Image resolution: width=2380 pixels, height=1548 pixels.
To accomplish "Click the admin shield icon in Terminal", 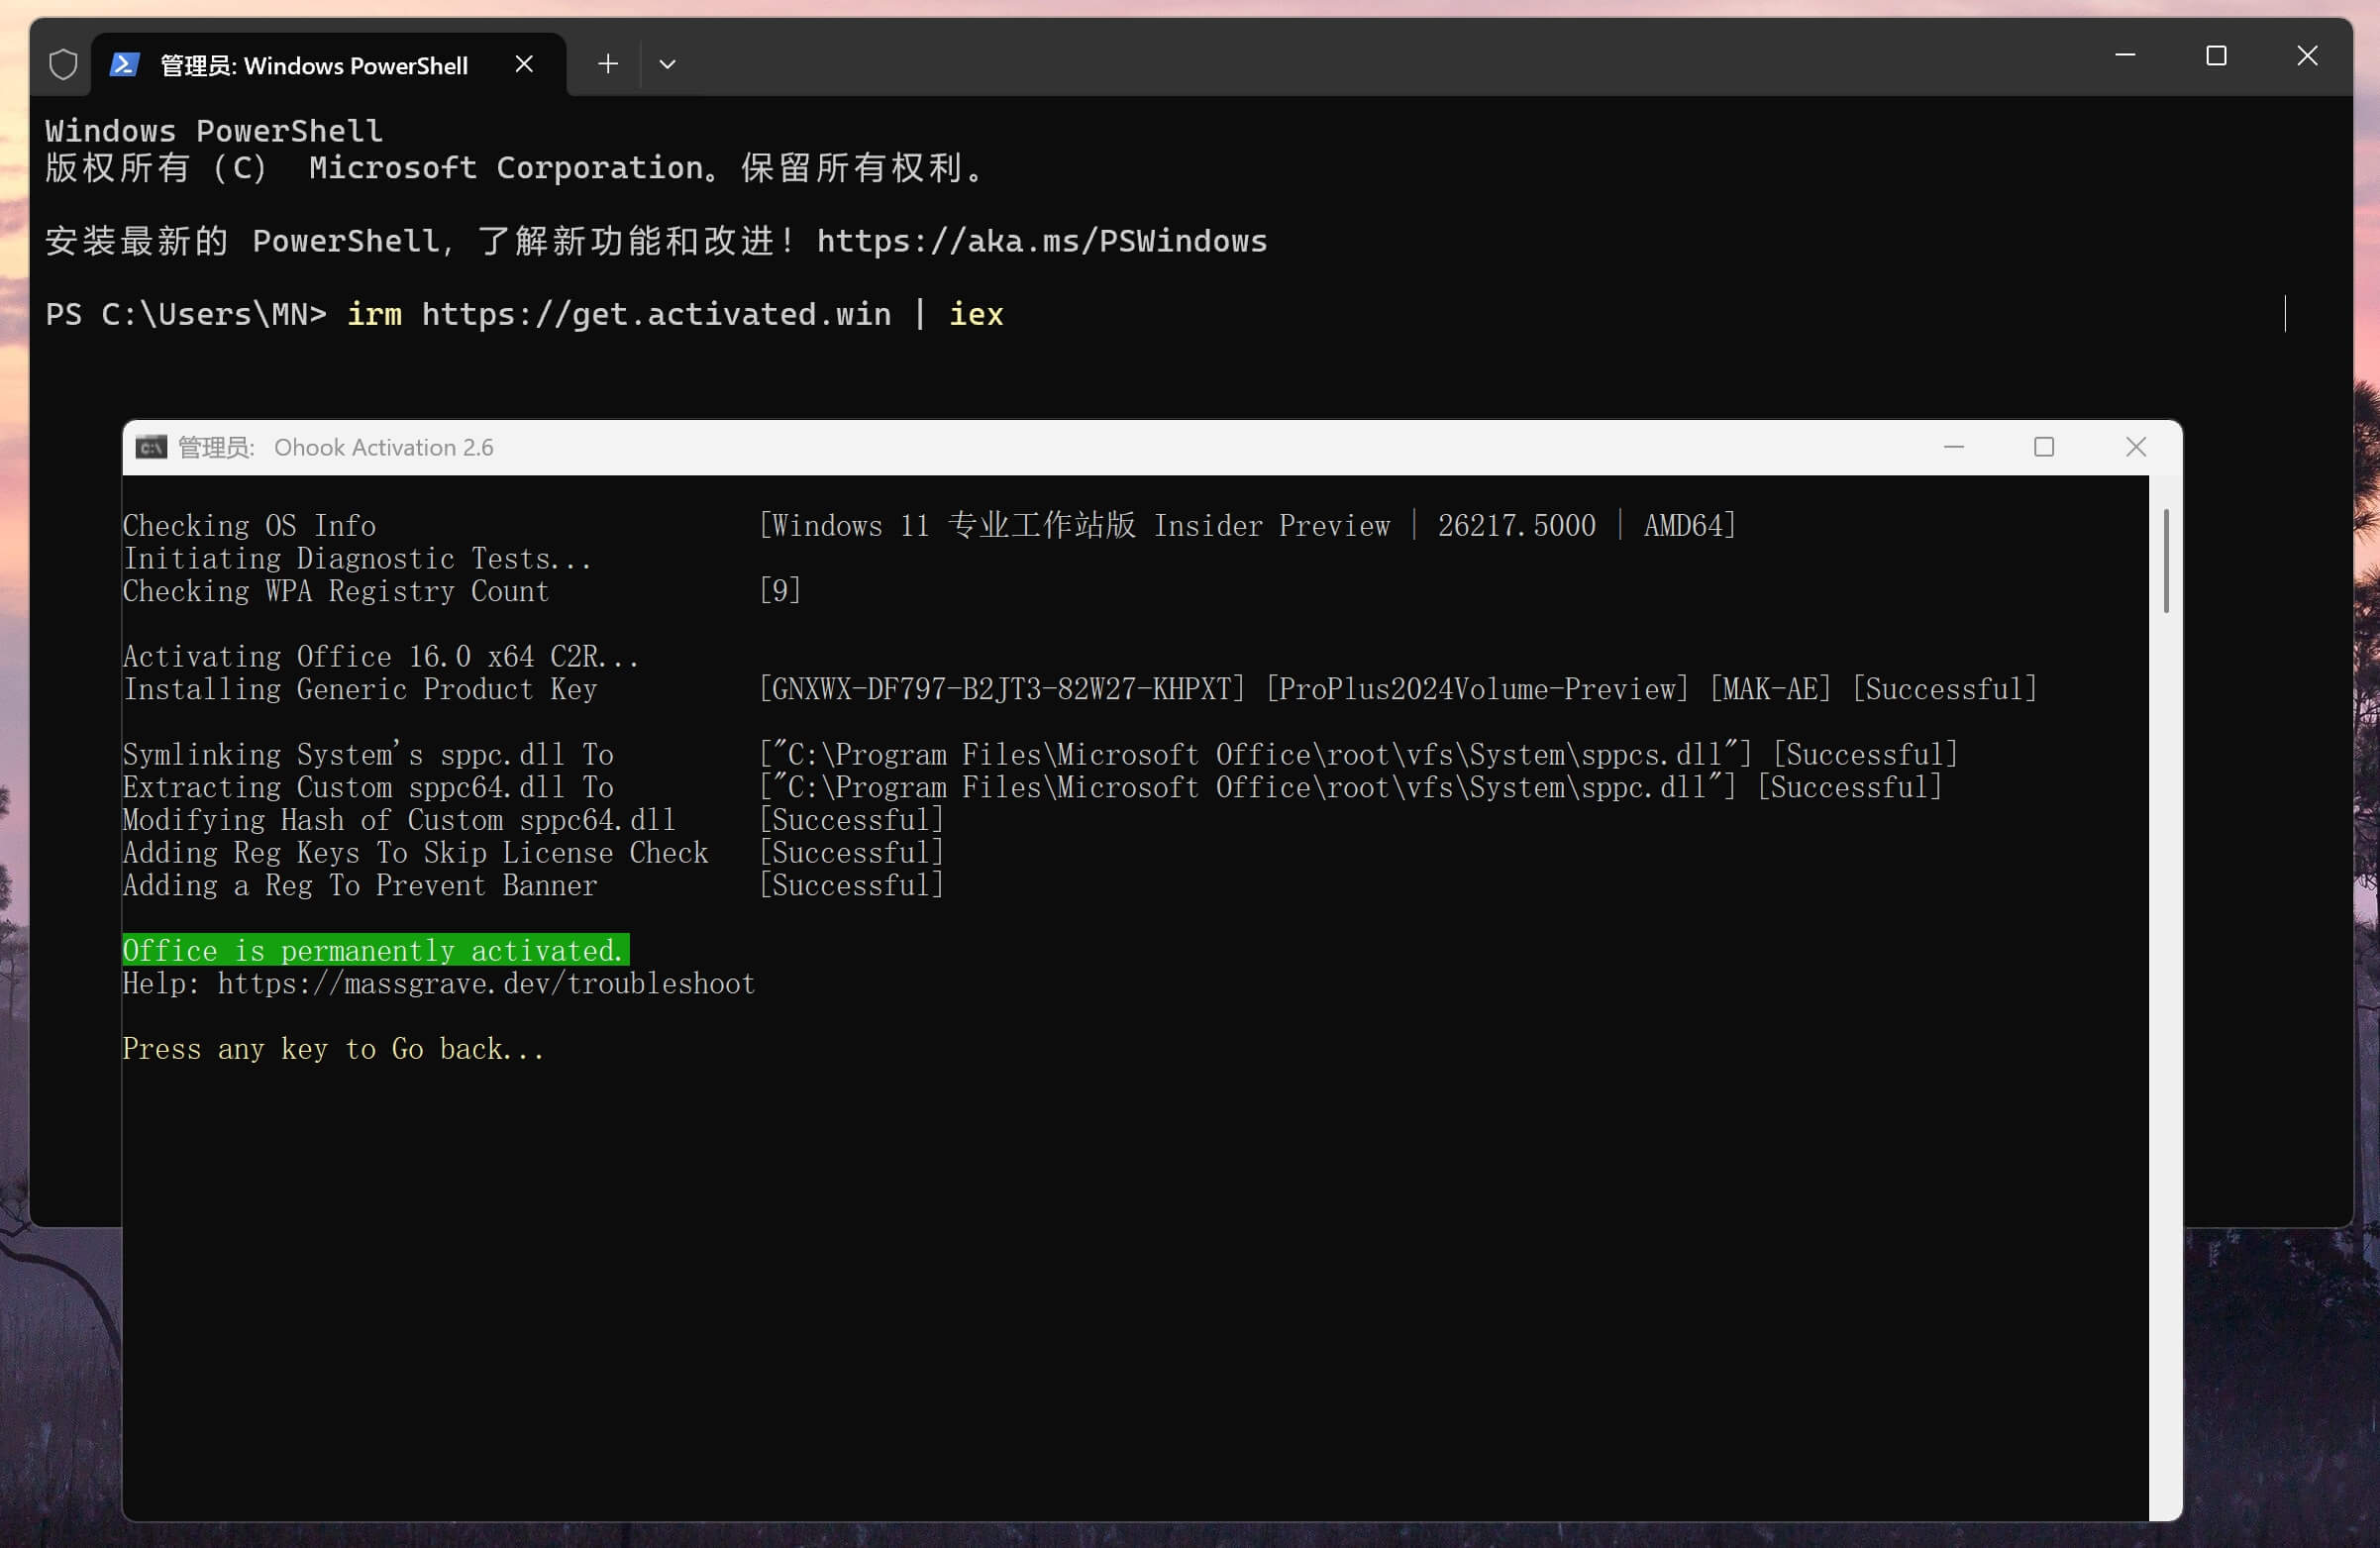I will [63, 65].
